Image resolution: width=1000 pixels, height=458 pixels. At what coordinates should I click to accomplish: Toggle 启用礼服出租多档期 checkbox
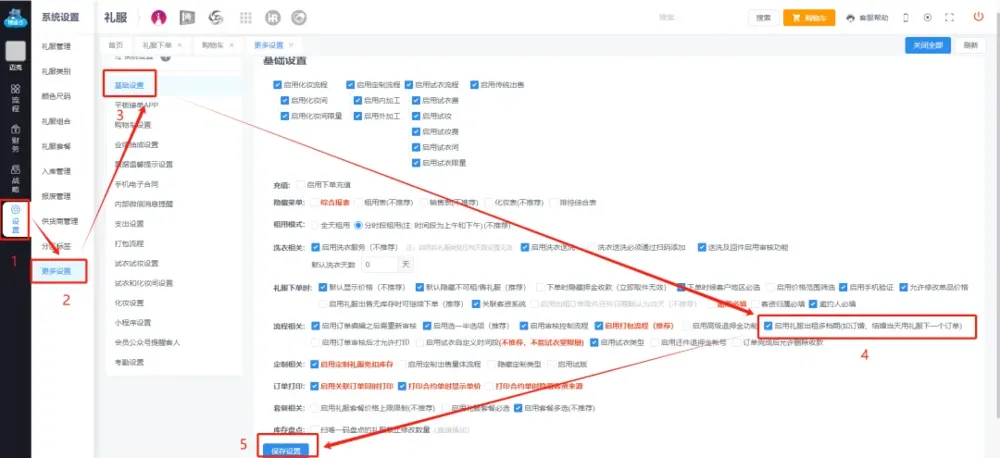click(x=767, y=325)
